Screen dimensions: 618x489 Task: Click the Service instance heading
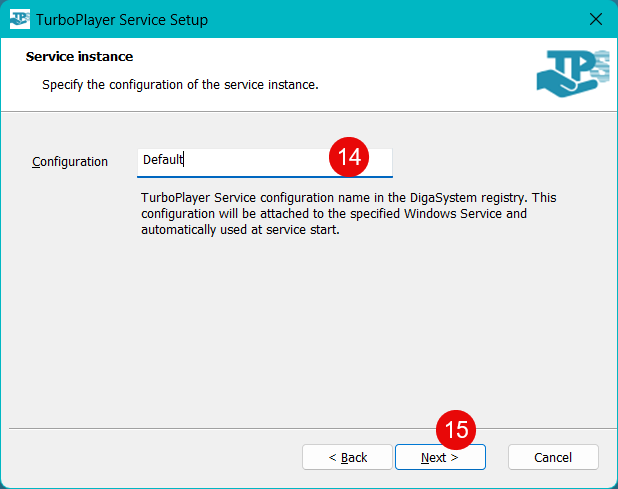(x=79, y=57)
